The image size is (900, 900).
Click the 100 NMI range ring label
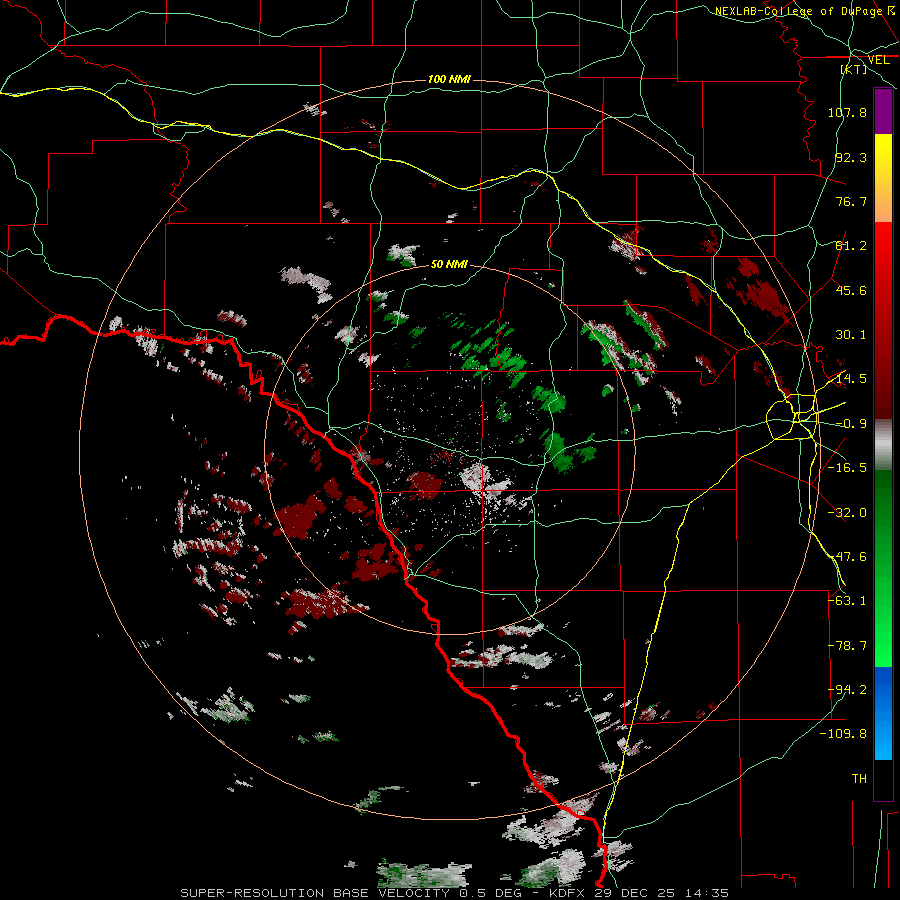point(449,79)
